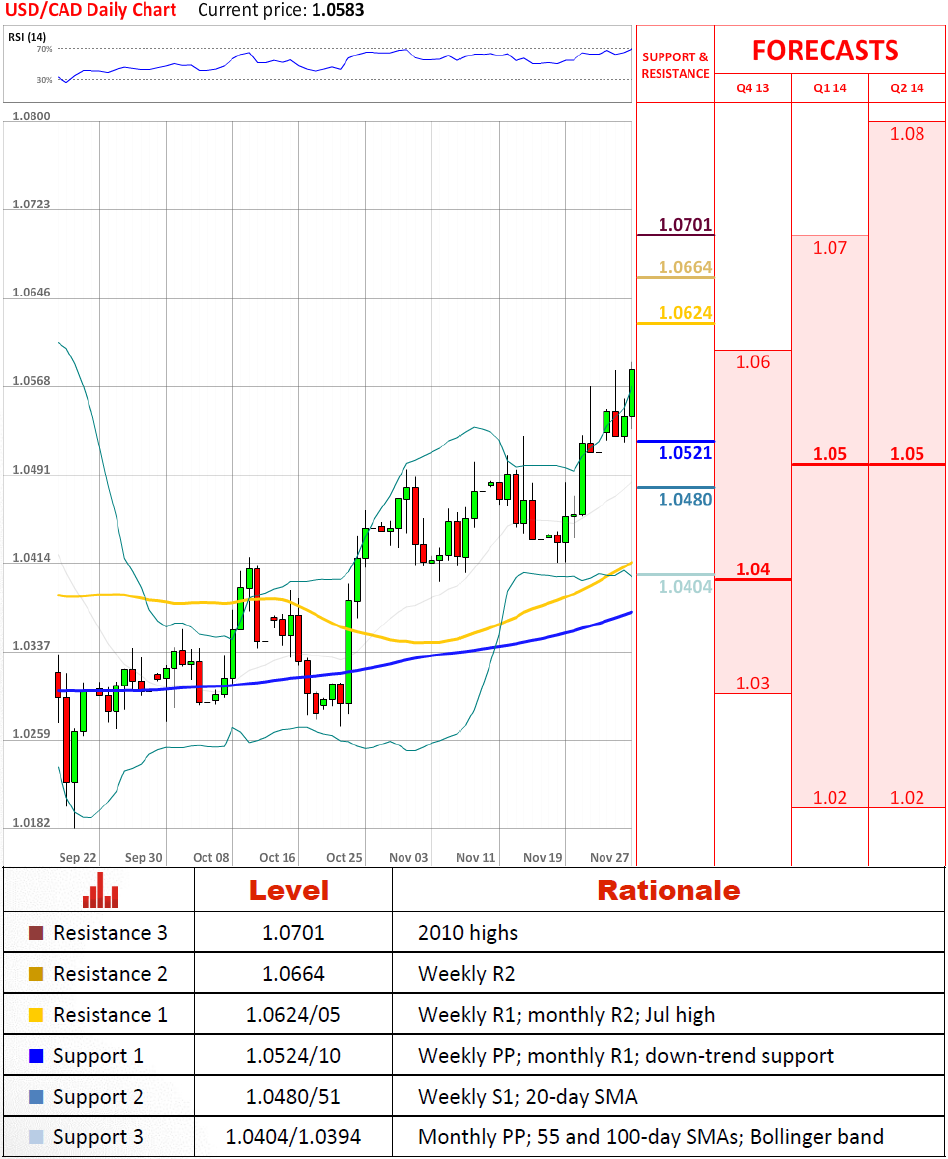Click the 'SUPPORT & RESISTANCE' column header

click(x=675, y=65)
